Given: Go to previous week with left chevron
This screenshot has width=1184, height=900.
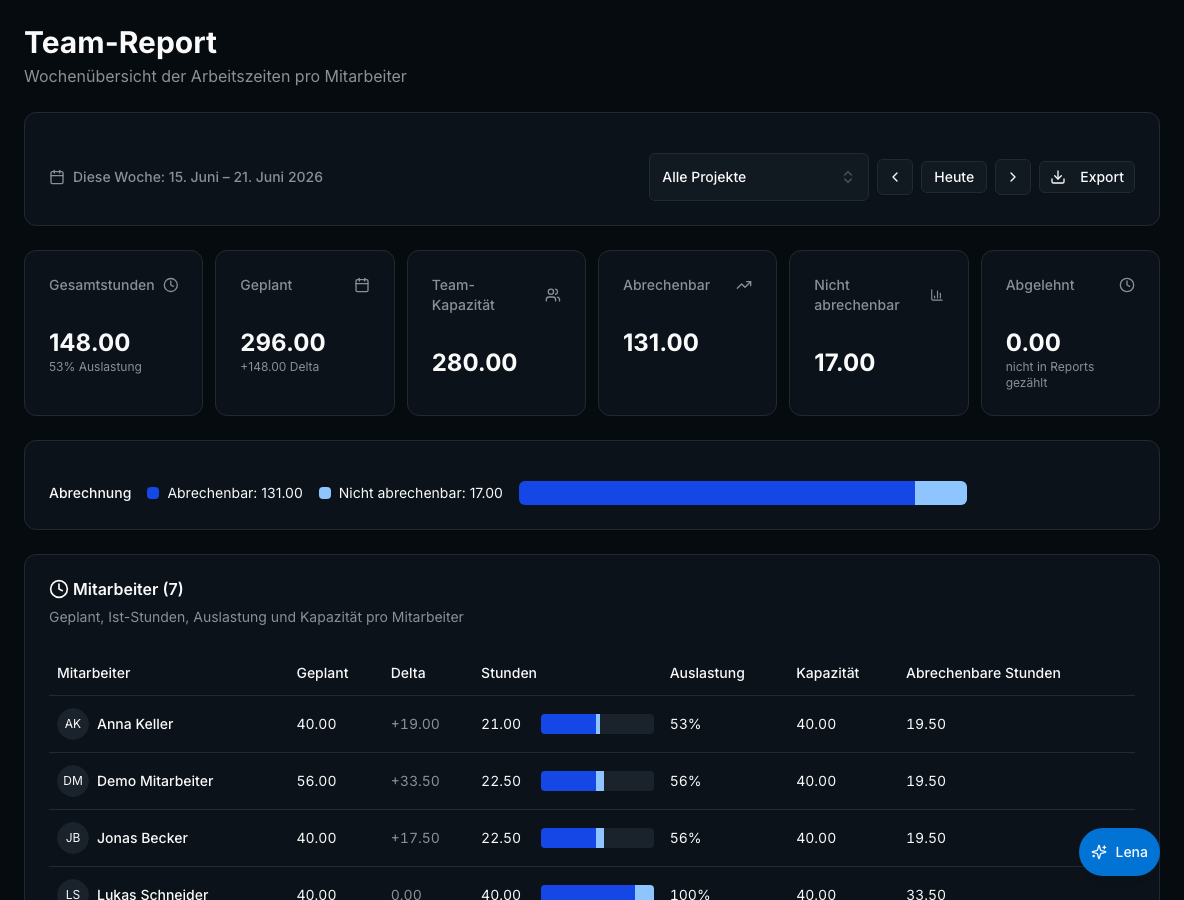Looking at the screenshot, I should click(x=895, y=177).
